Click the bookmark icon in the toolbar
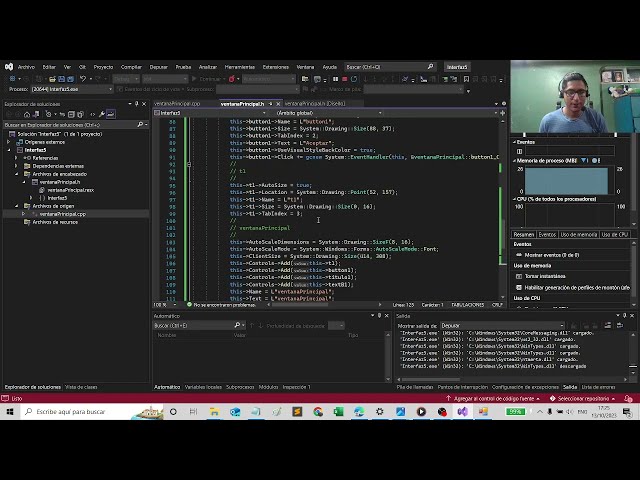This screenshot has height=480, width=640. tap(467, 79)
